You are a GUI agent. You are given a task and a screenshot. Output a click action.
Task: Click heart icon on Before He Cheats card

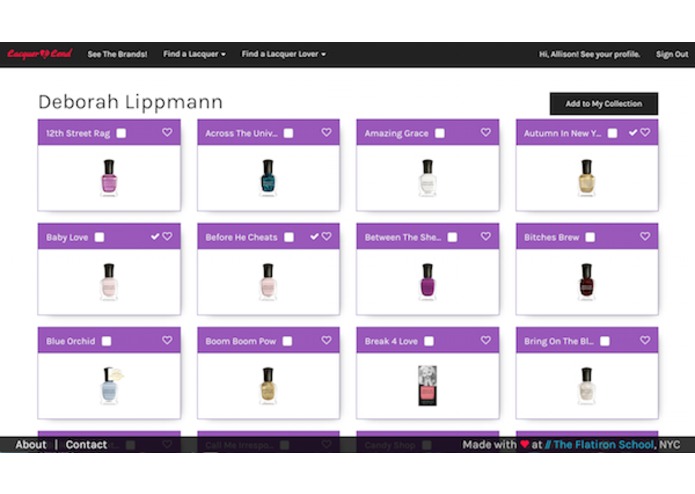click(326, 237)
